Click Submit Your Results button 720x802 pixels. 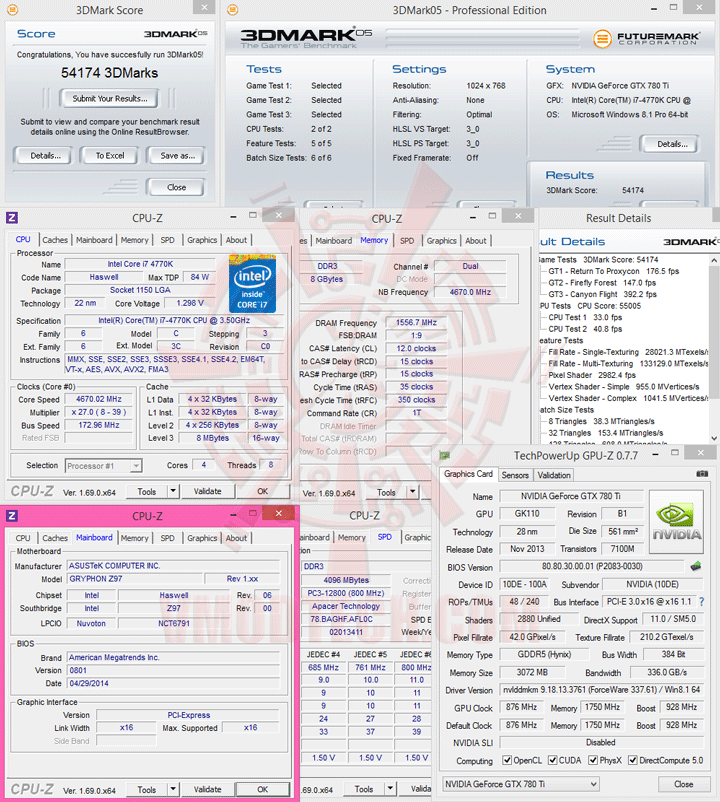(x=110, y=98)
